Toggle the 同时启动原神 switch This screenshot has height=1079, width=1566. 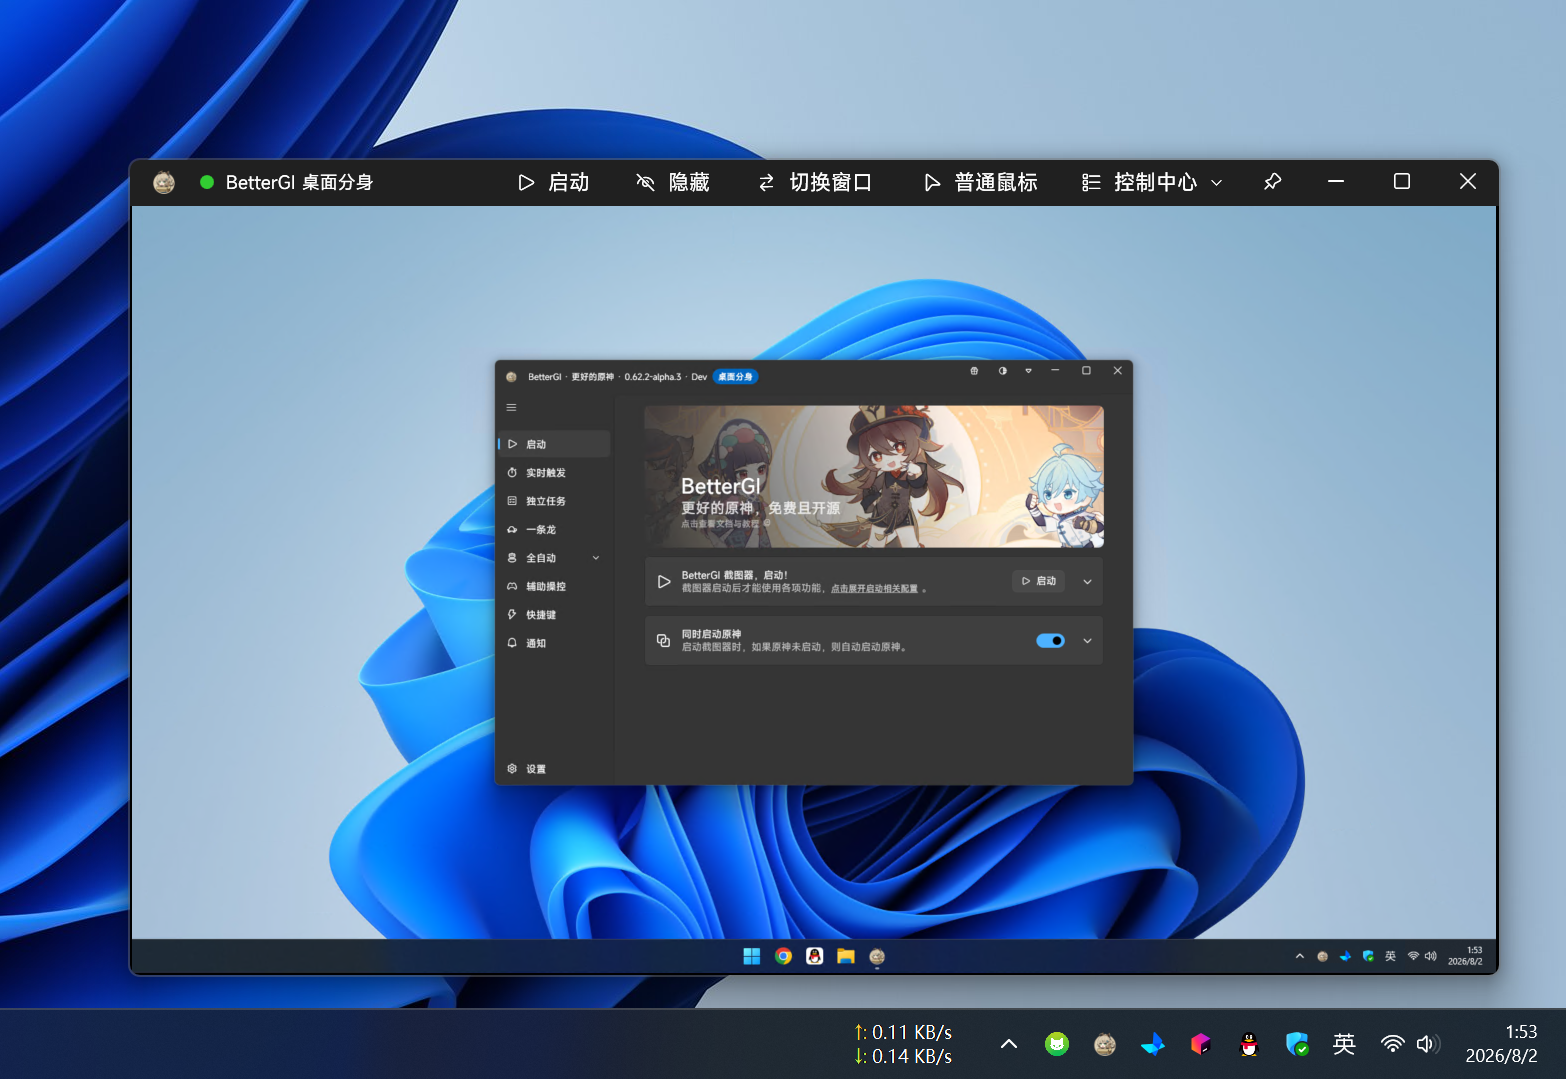point(1050,641)
